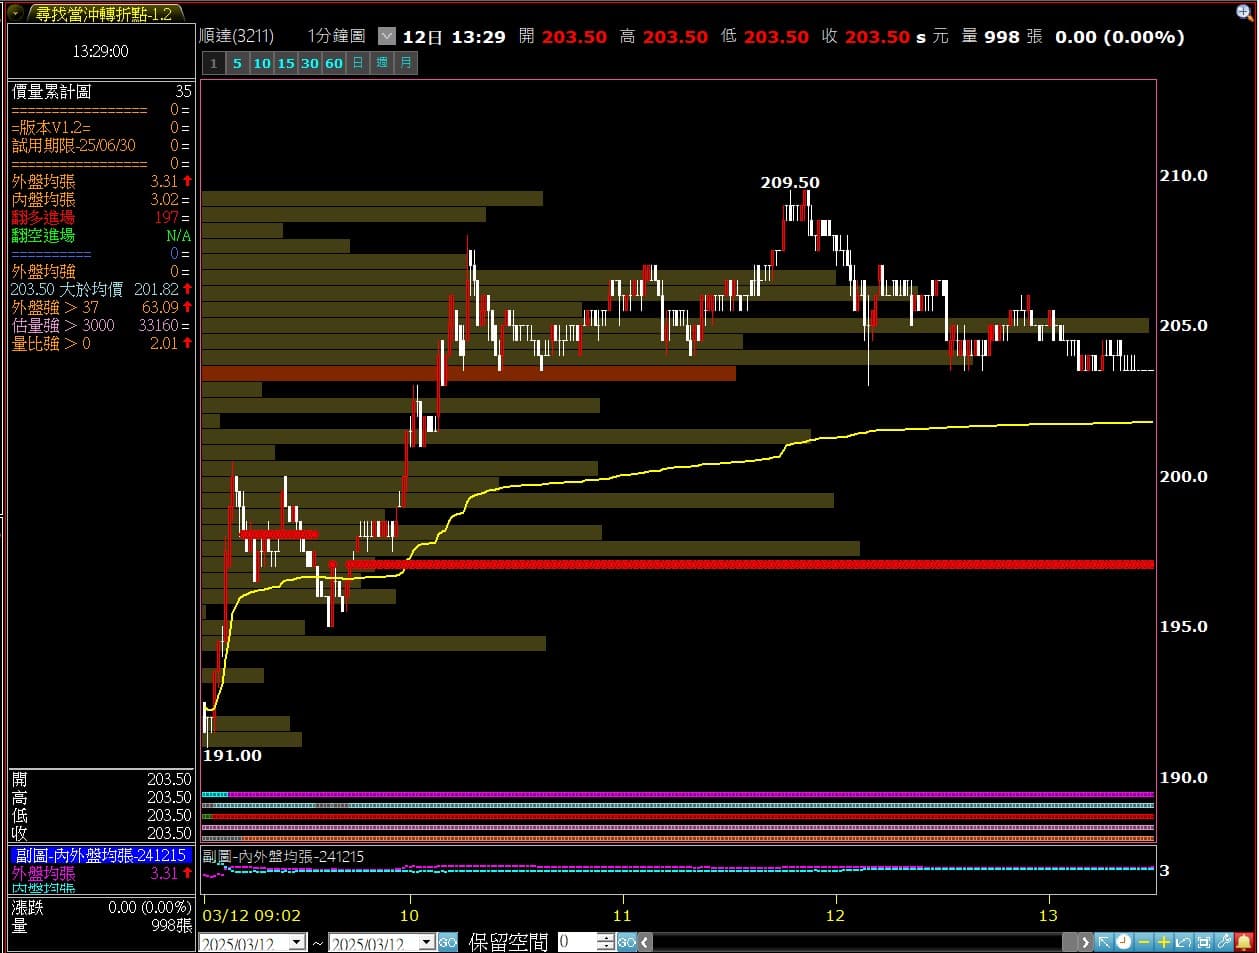Image resolution: width=1259 pixels, height=953 pixels.
Task: Click GO next to the date range
Action: point(448,942)
